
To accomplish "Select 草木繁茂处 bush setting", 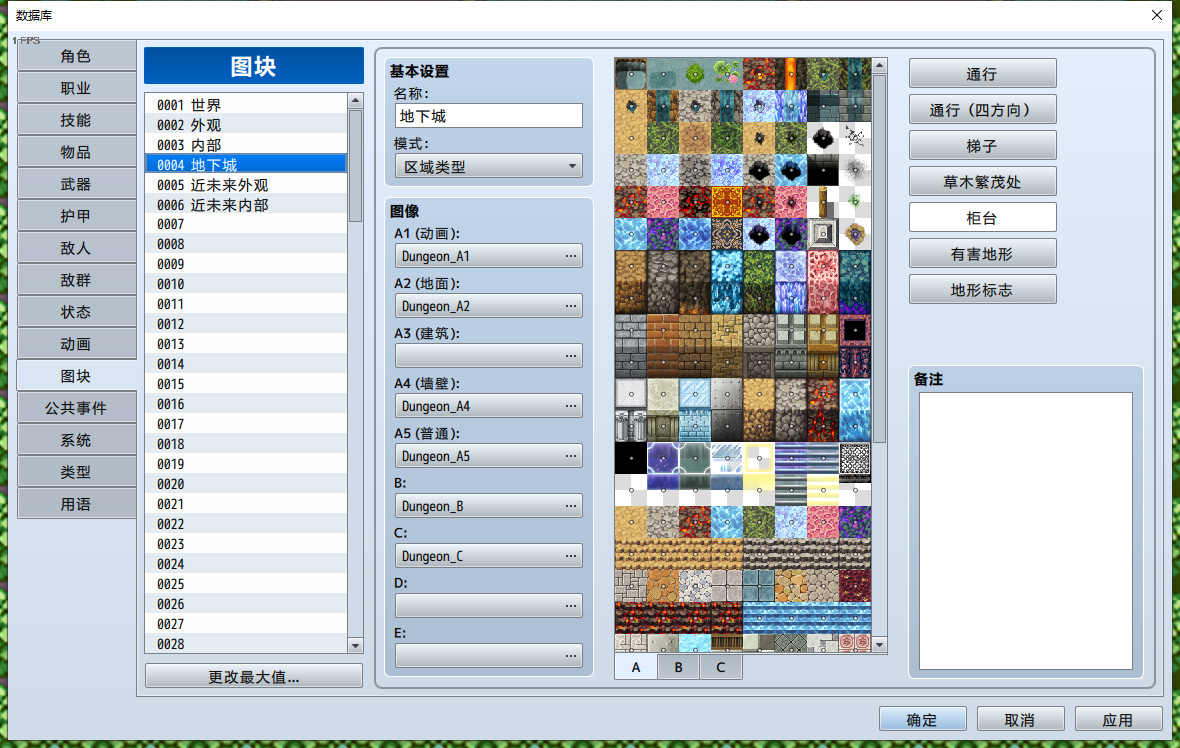I will pos(982,182).
